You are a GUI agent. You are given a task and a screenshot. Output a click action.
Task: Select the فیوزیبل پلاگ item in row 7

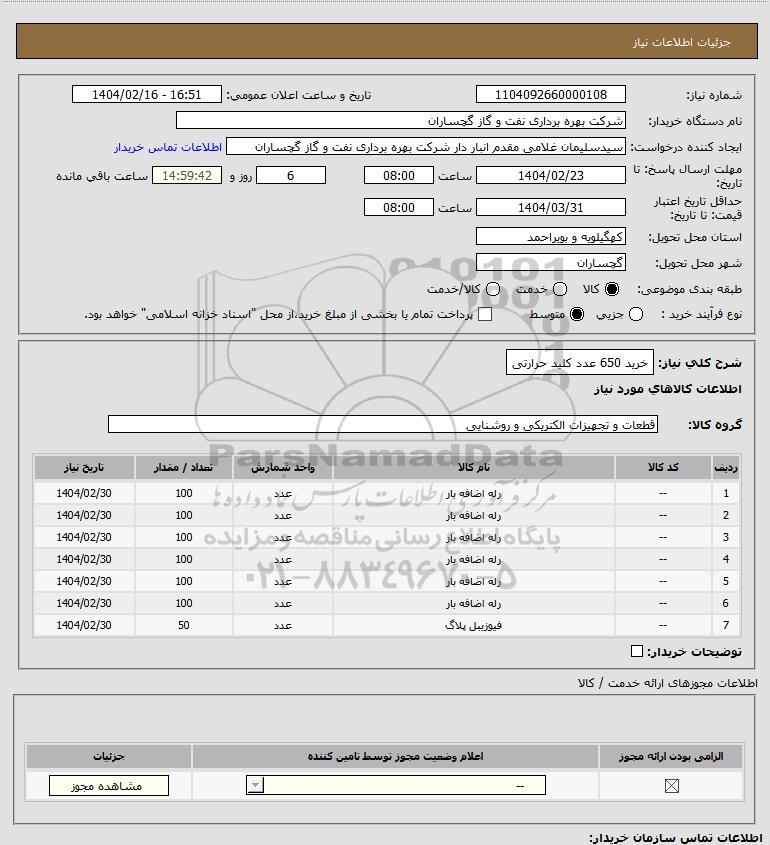click(x=474, y=625)
